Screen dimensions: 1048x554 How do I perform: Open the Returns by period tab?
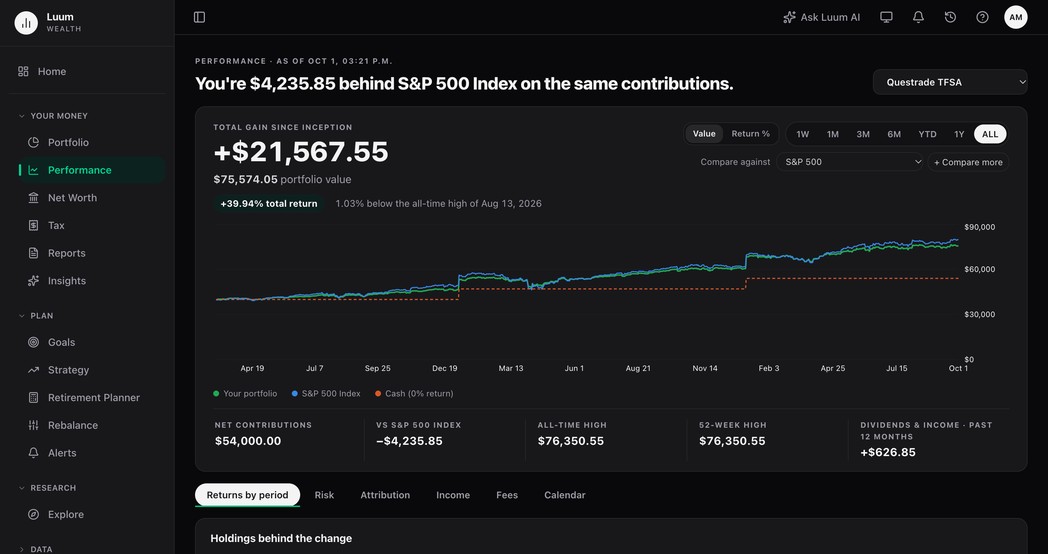tap(247, 495)
